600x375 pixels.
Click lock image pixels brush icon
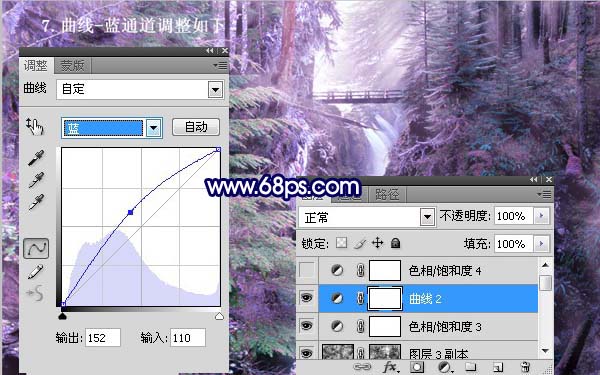359,243
